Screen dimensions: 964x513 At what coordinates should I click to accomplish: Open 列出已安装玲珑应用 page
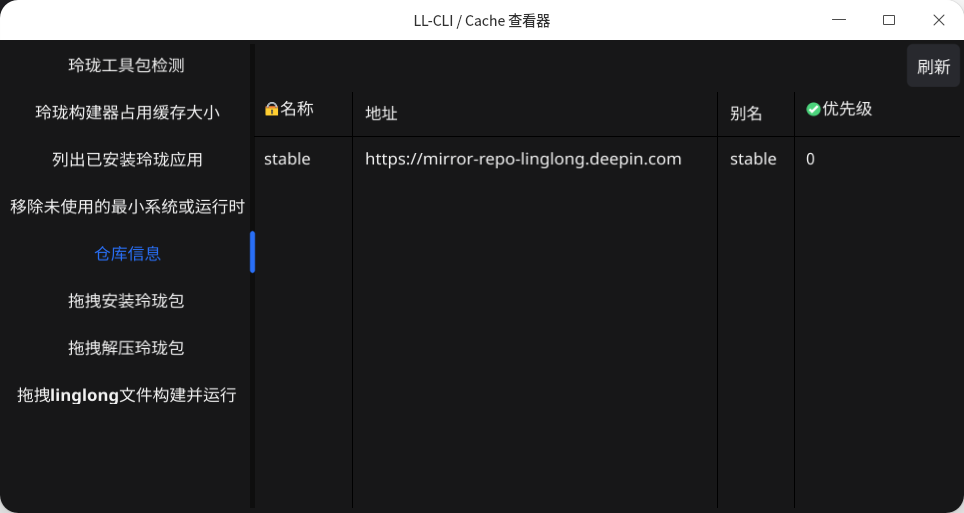click(127, 159)
